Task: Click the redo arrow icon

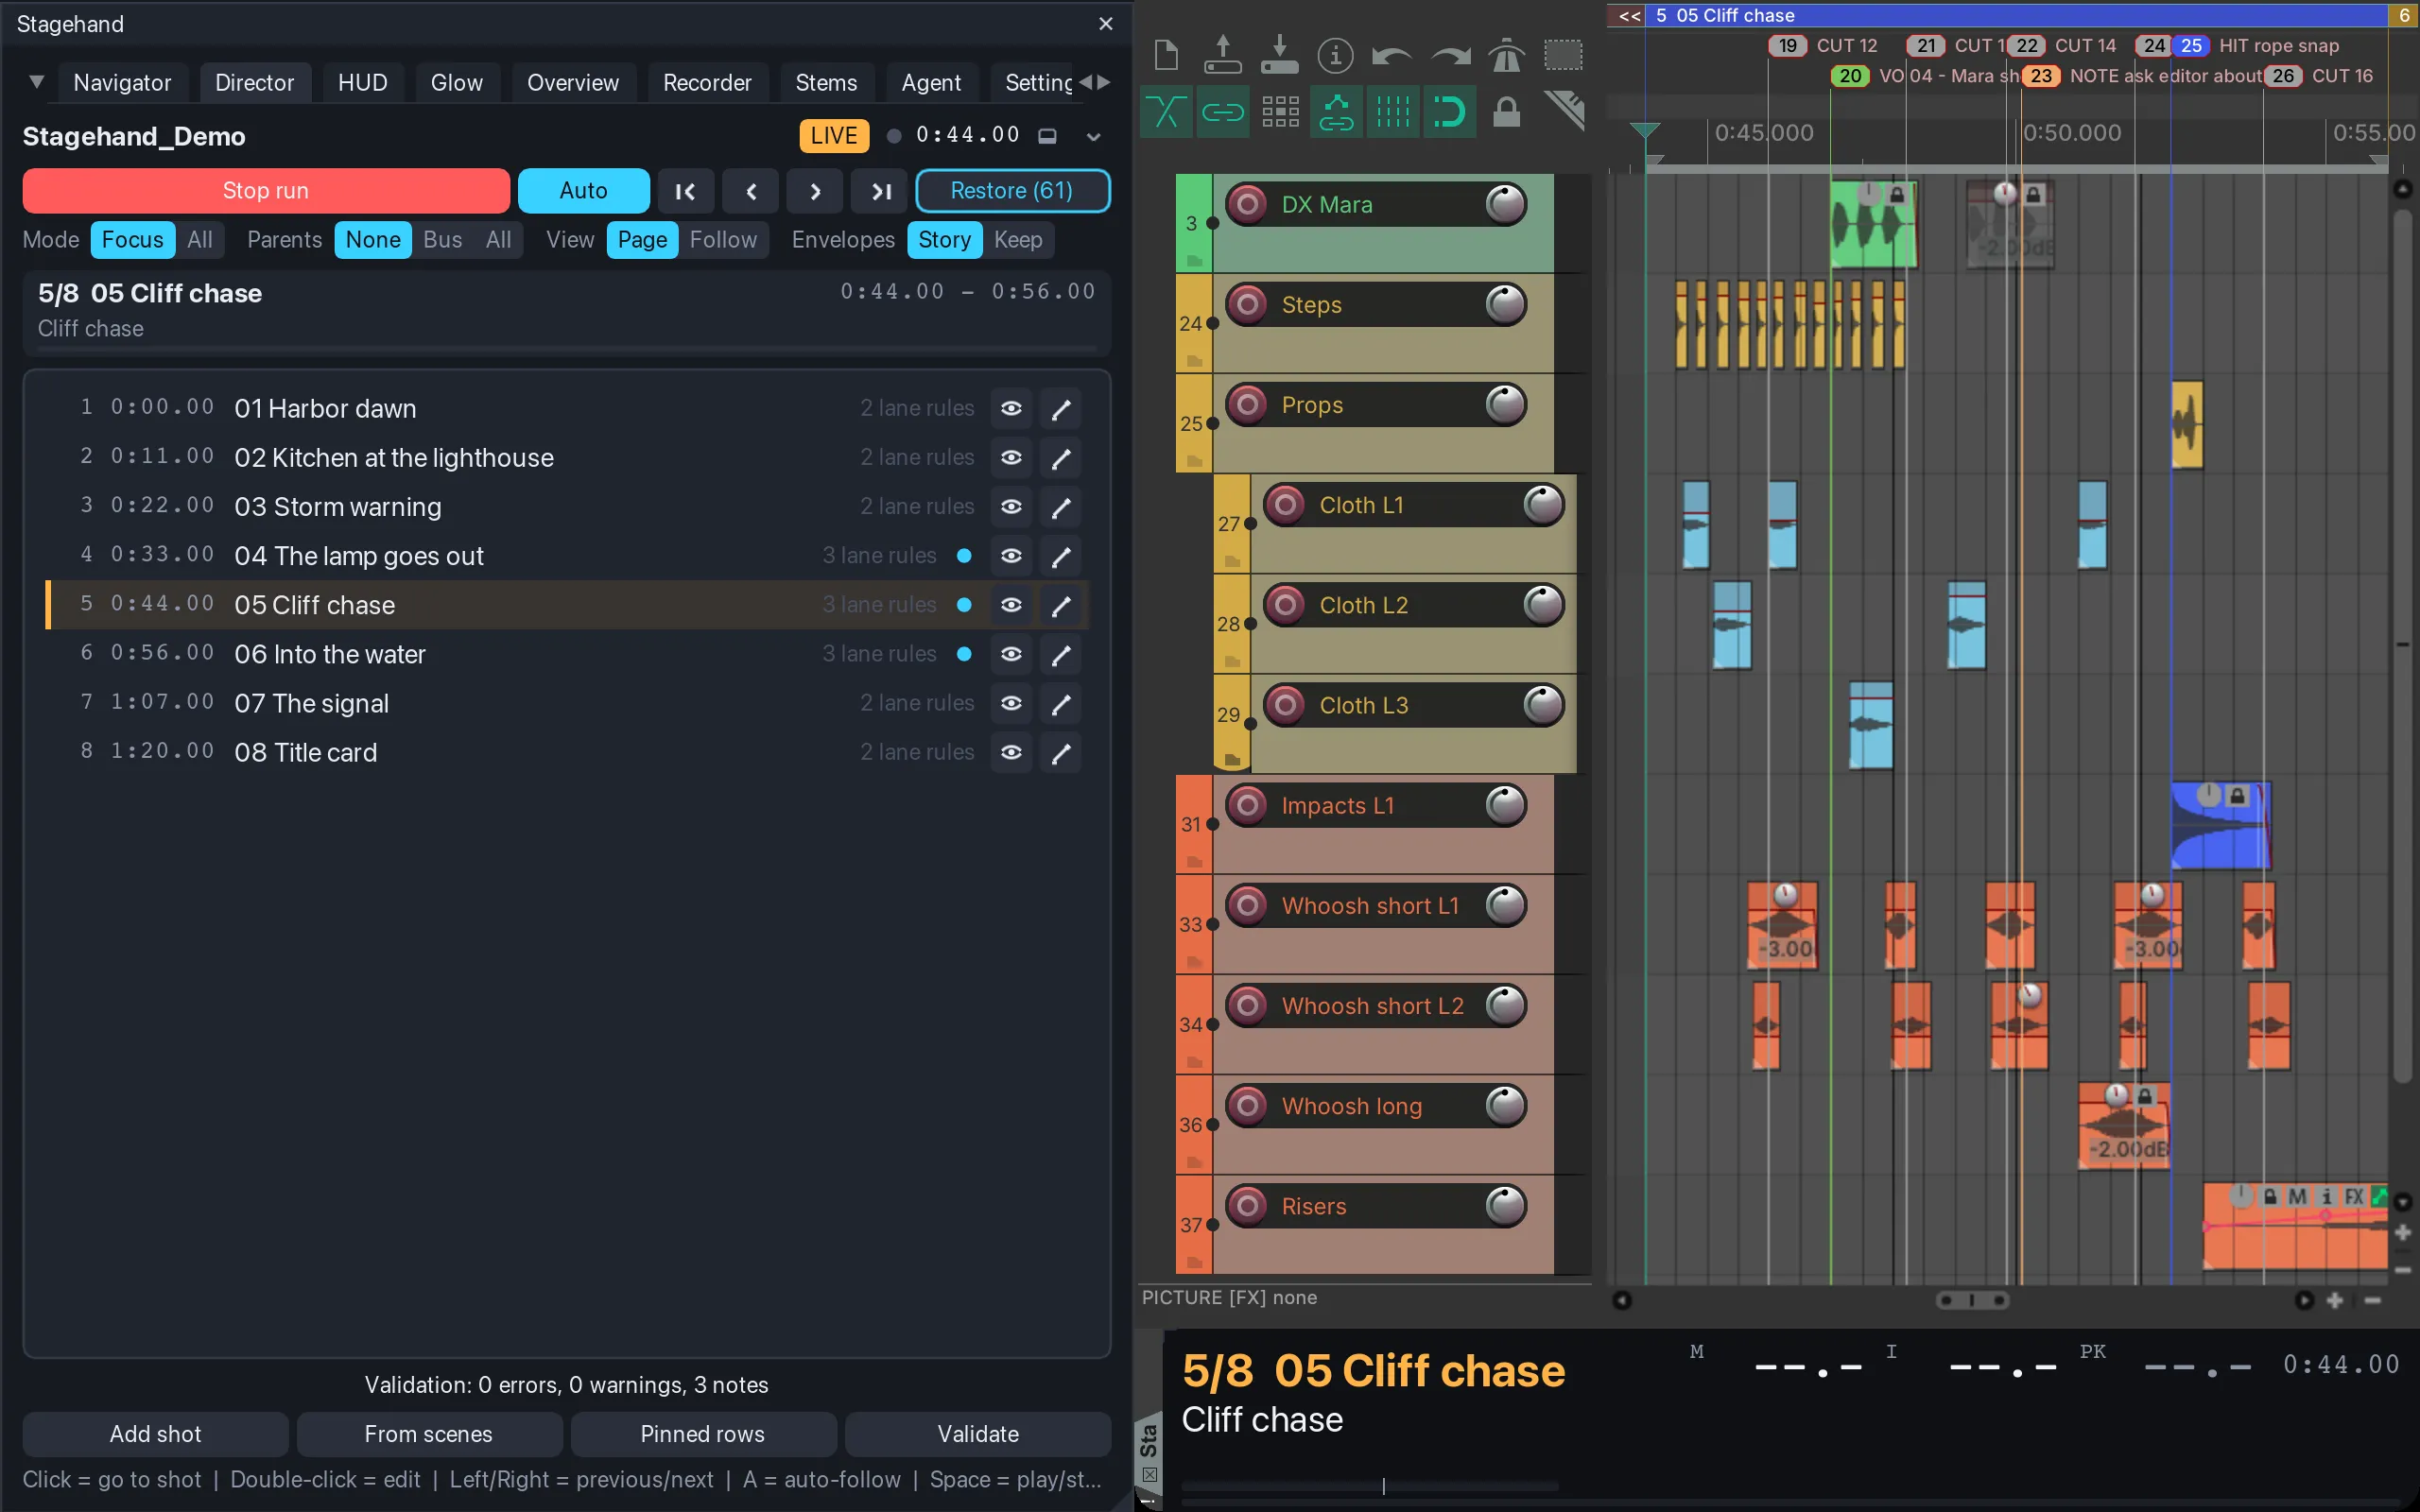Action: 1450,55
